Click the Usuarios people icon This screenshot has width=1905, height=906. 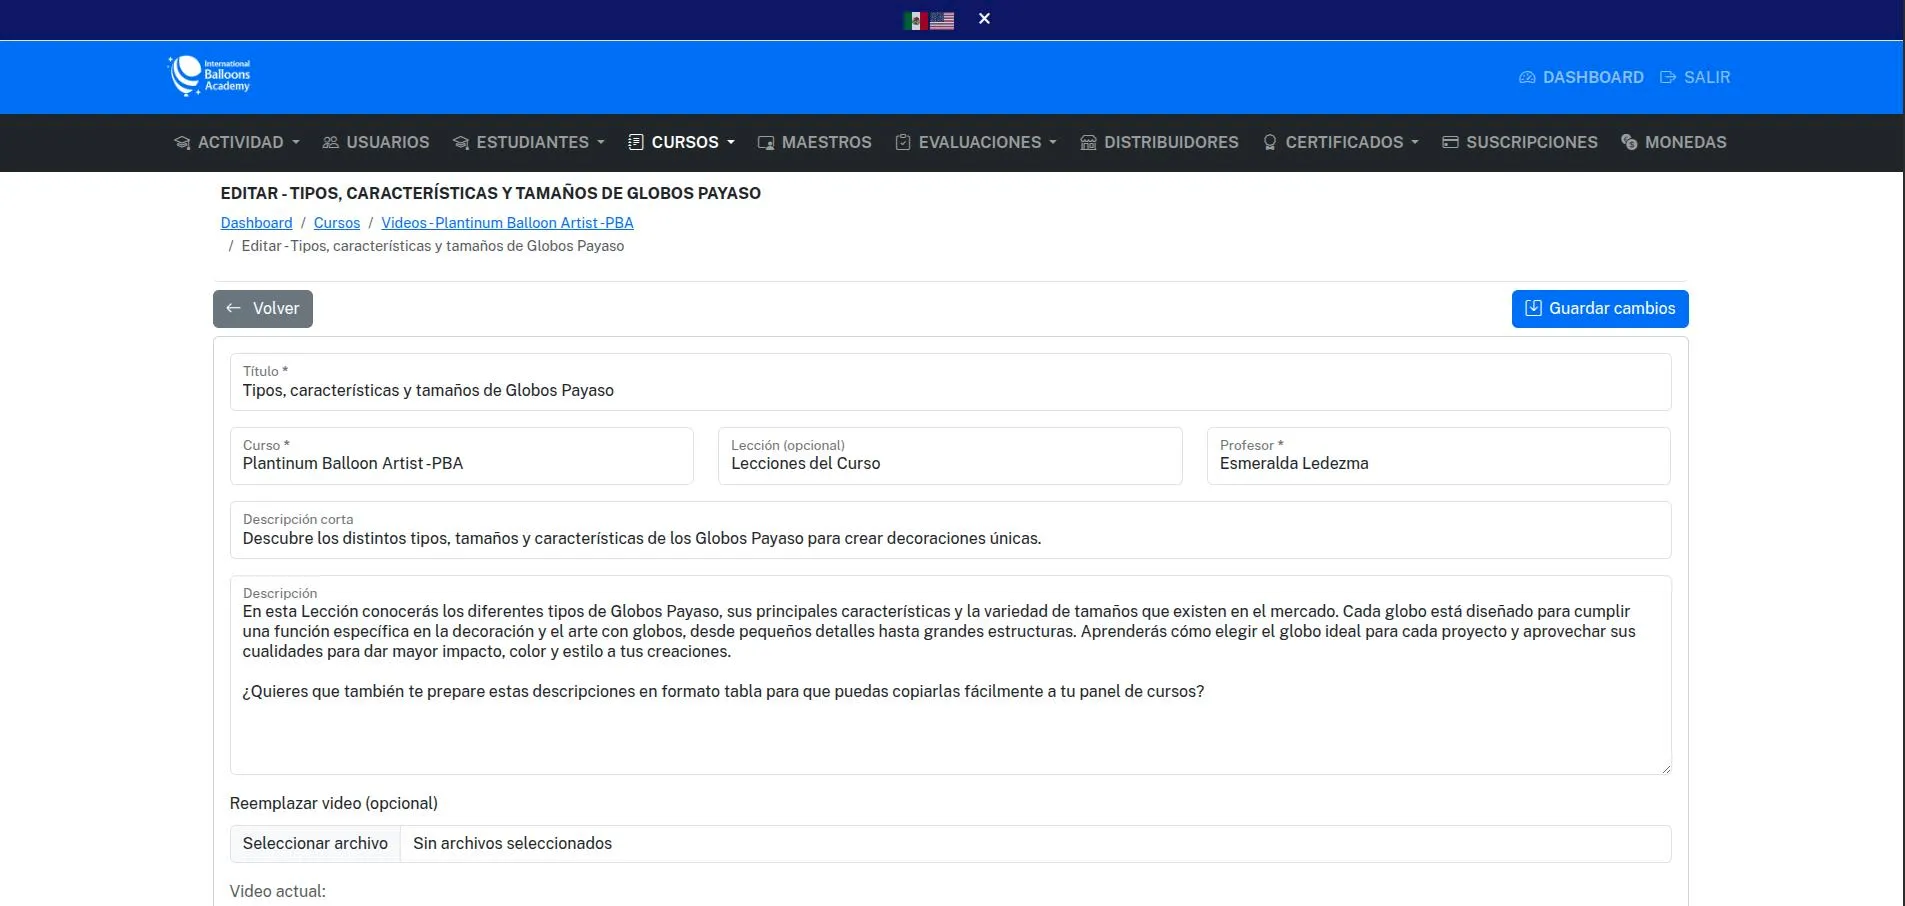pos(330,143)
